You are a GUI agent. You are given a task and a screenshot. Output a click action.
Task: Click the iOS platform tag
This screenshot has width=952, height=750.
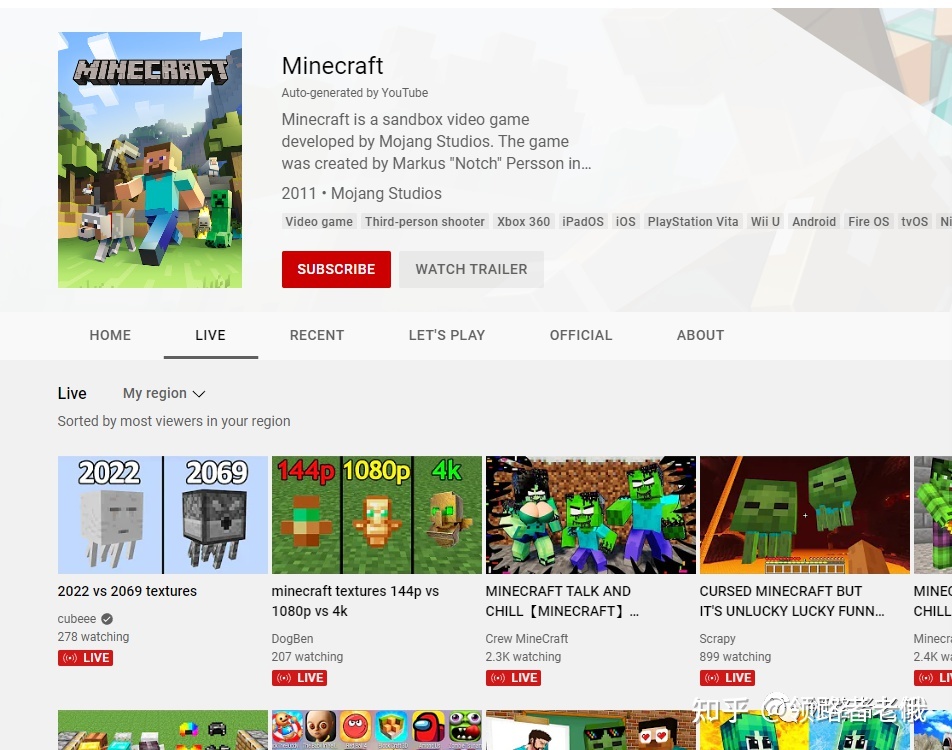[x=625, y=222]
